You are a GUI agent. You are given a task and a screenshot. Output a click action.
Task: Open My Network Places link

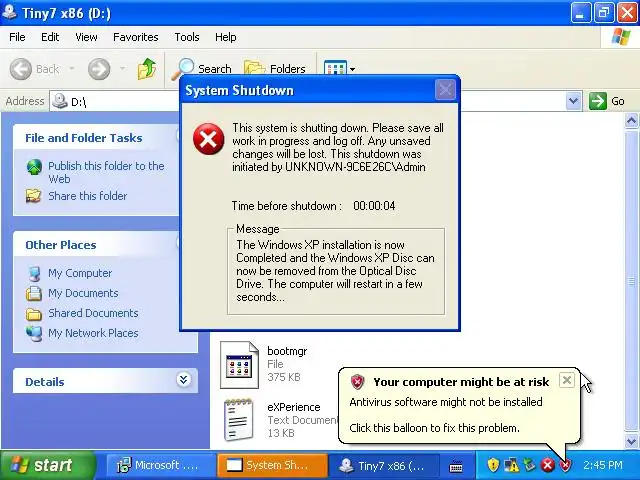(93, 333)
